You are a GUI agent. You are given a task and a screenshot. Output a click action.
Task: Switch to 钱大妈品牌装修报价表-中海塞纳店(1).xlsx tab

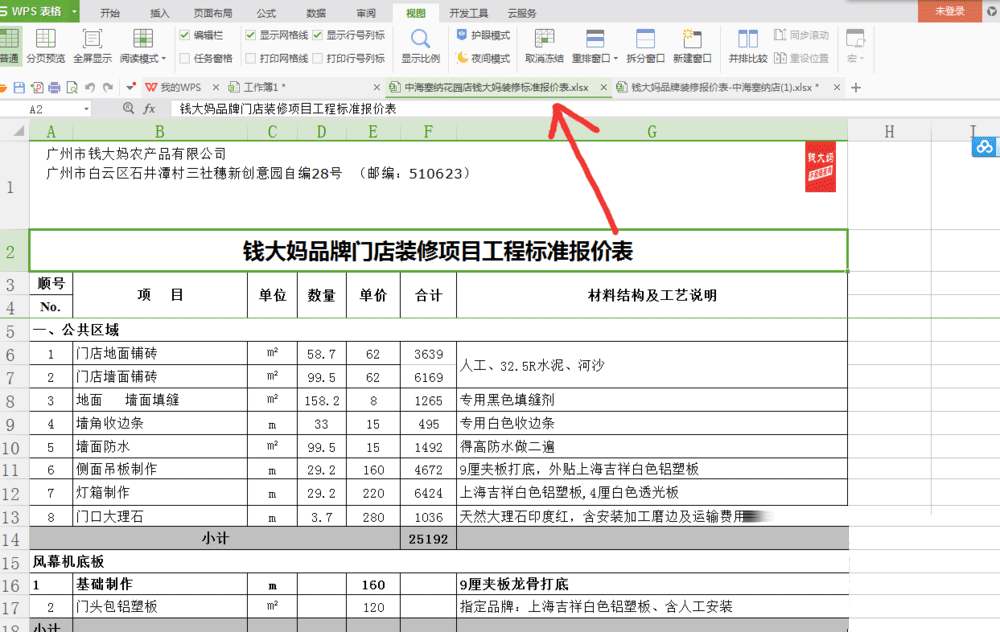click(724, 87)
